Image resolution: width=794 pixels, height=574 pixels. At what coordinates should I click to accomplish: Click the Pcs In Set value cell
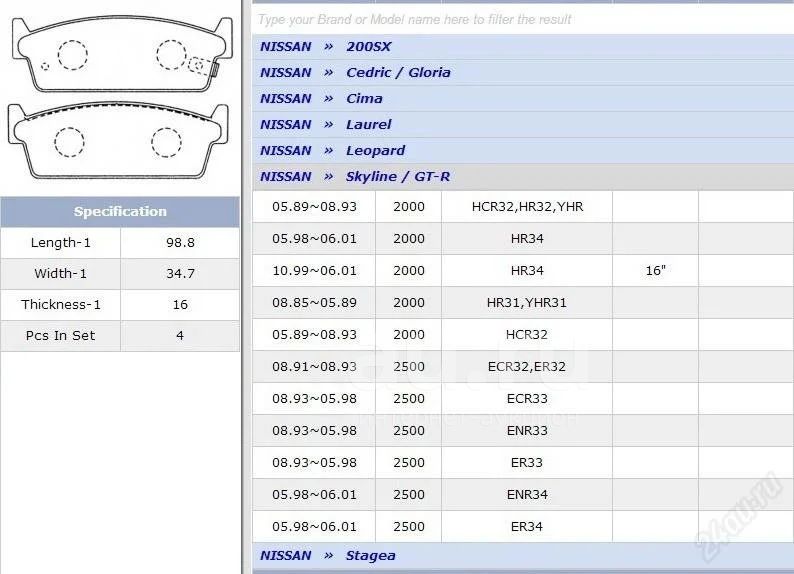180,335
